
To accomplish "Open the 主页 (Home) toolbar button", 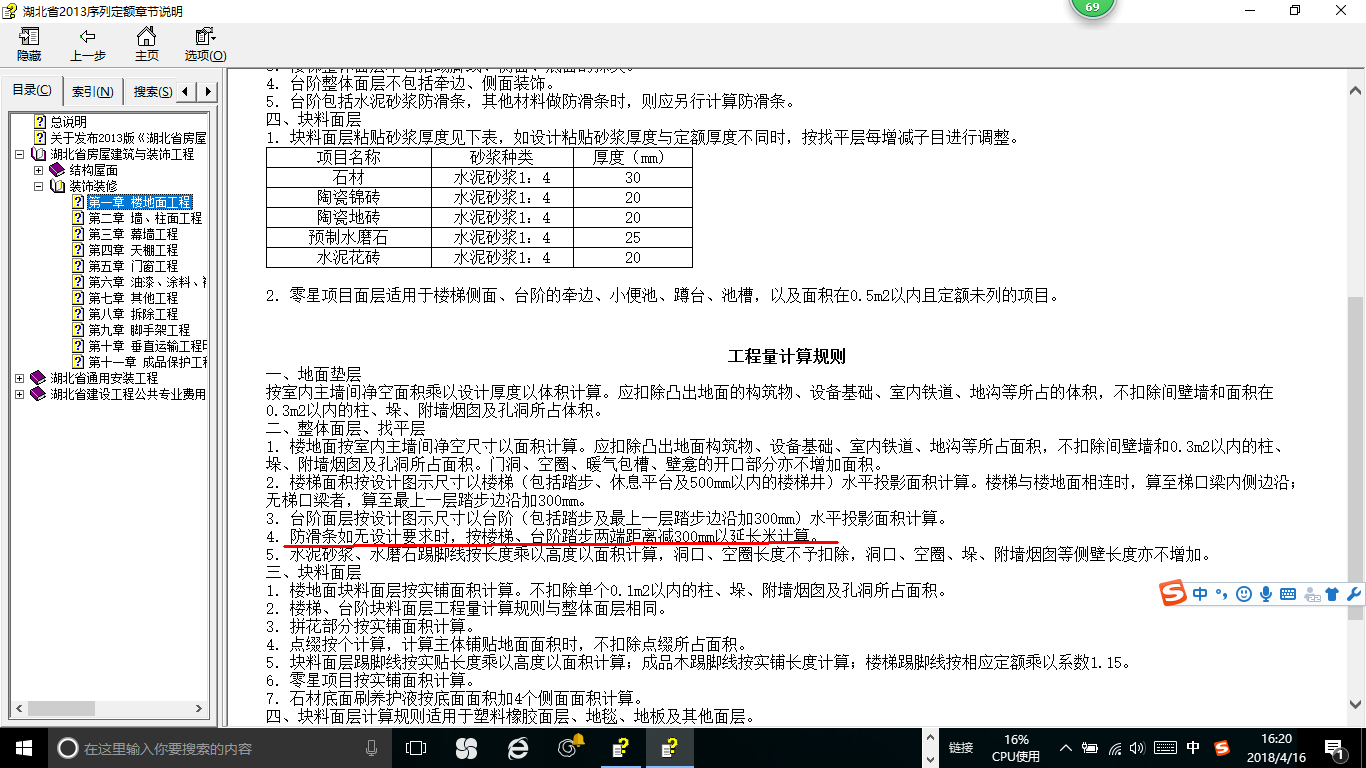I will click(147, 45).
